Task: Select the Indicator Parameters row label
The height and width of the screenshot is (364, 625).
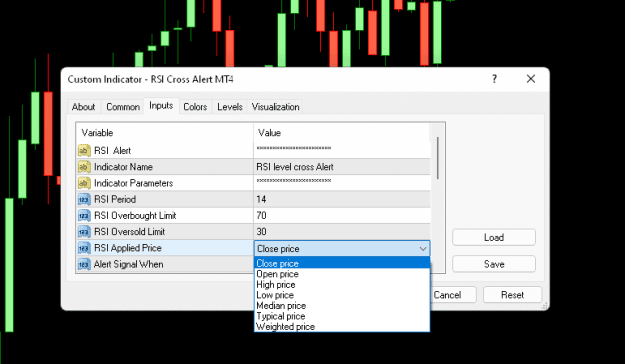Action: (134, 183)
